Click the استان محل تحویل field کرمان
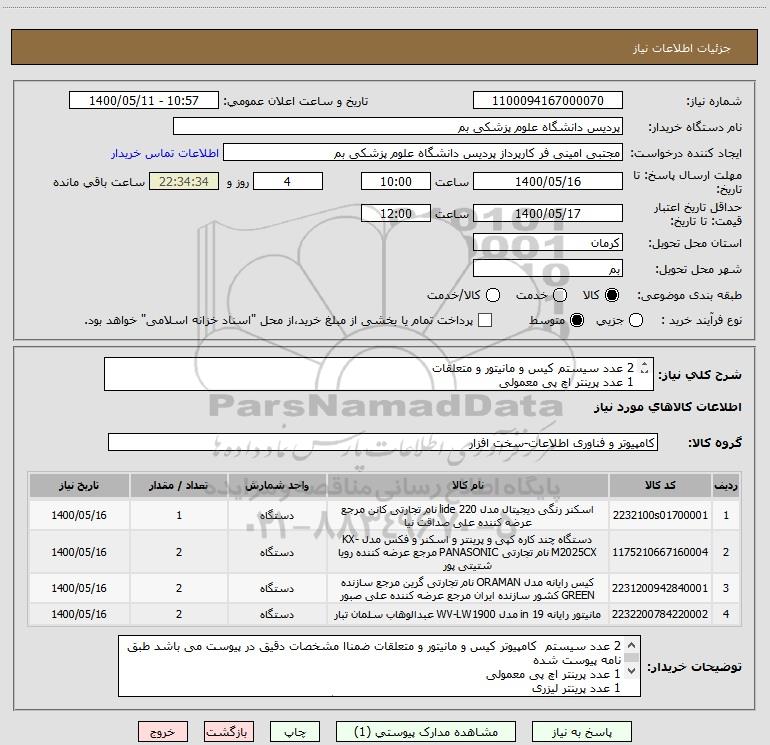Image resolution: width=770 pixels, height=745 pixels. tap(548, 243)
